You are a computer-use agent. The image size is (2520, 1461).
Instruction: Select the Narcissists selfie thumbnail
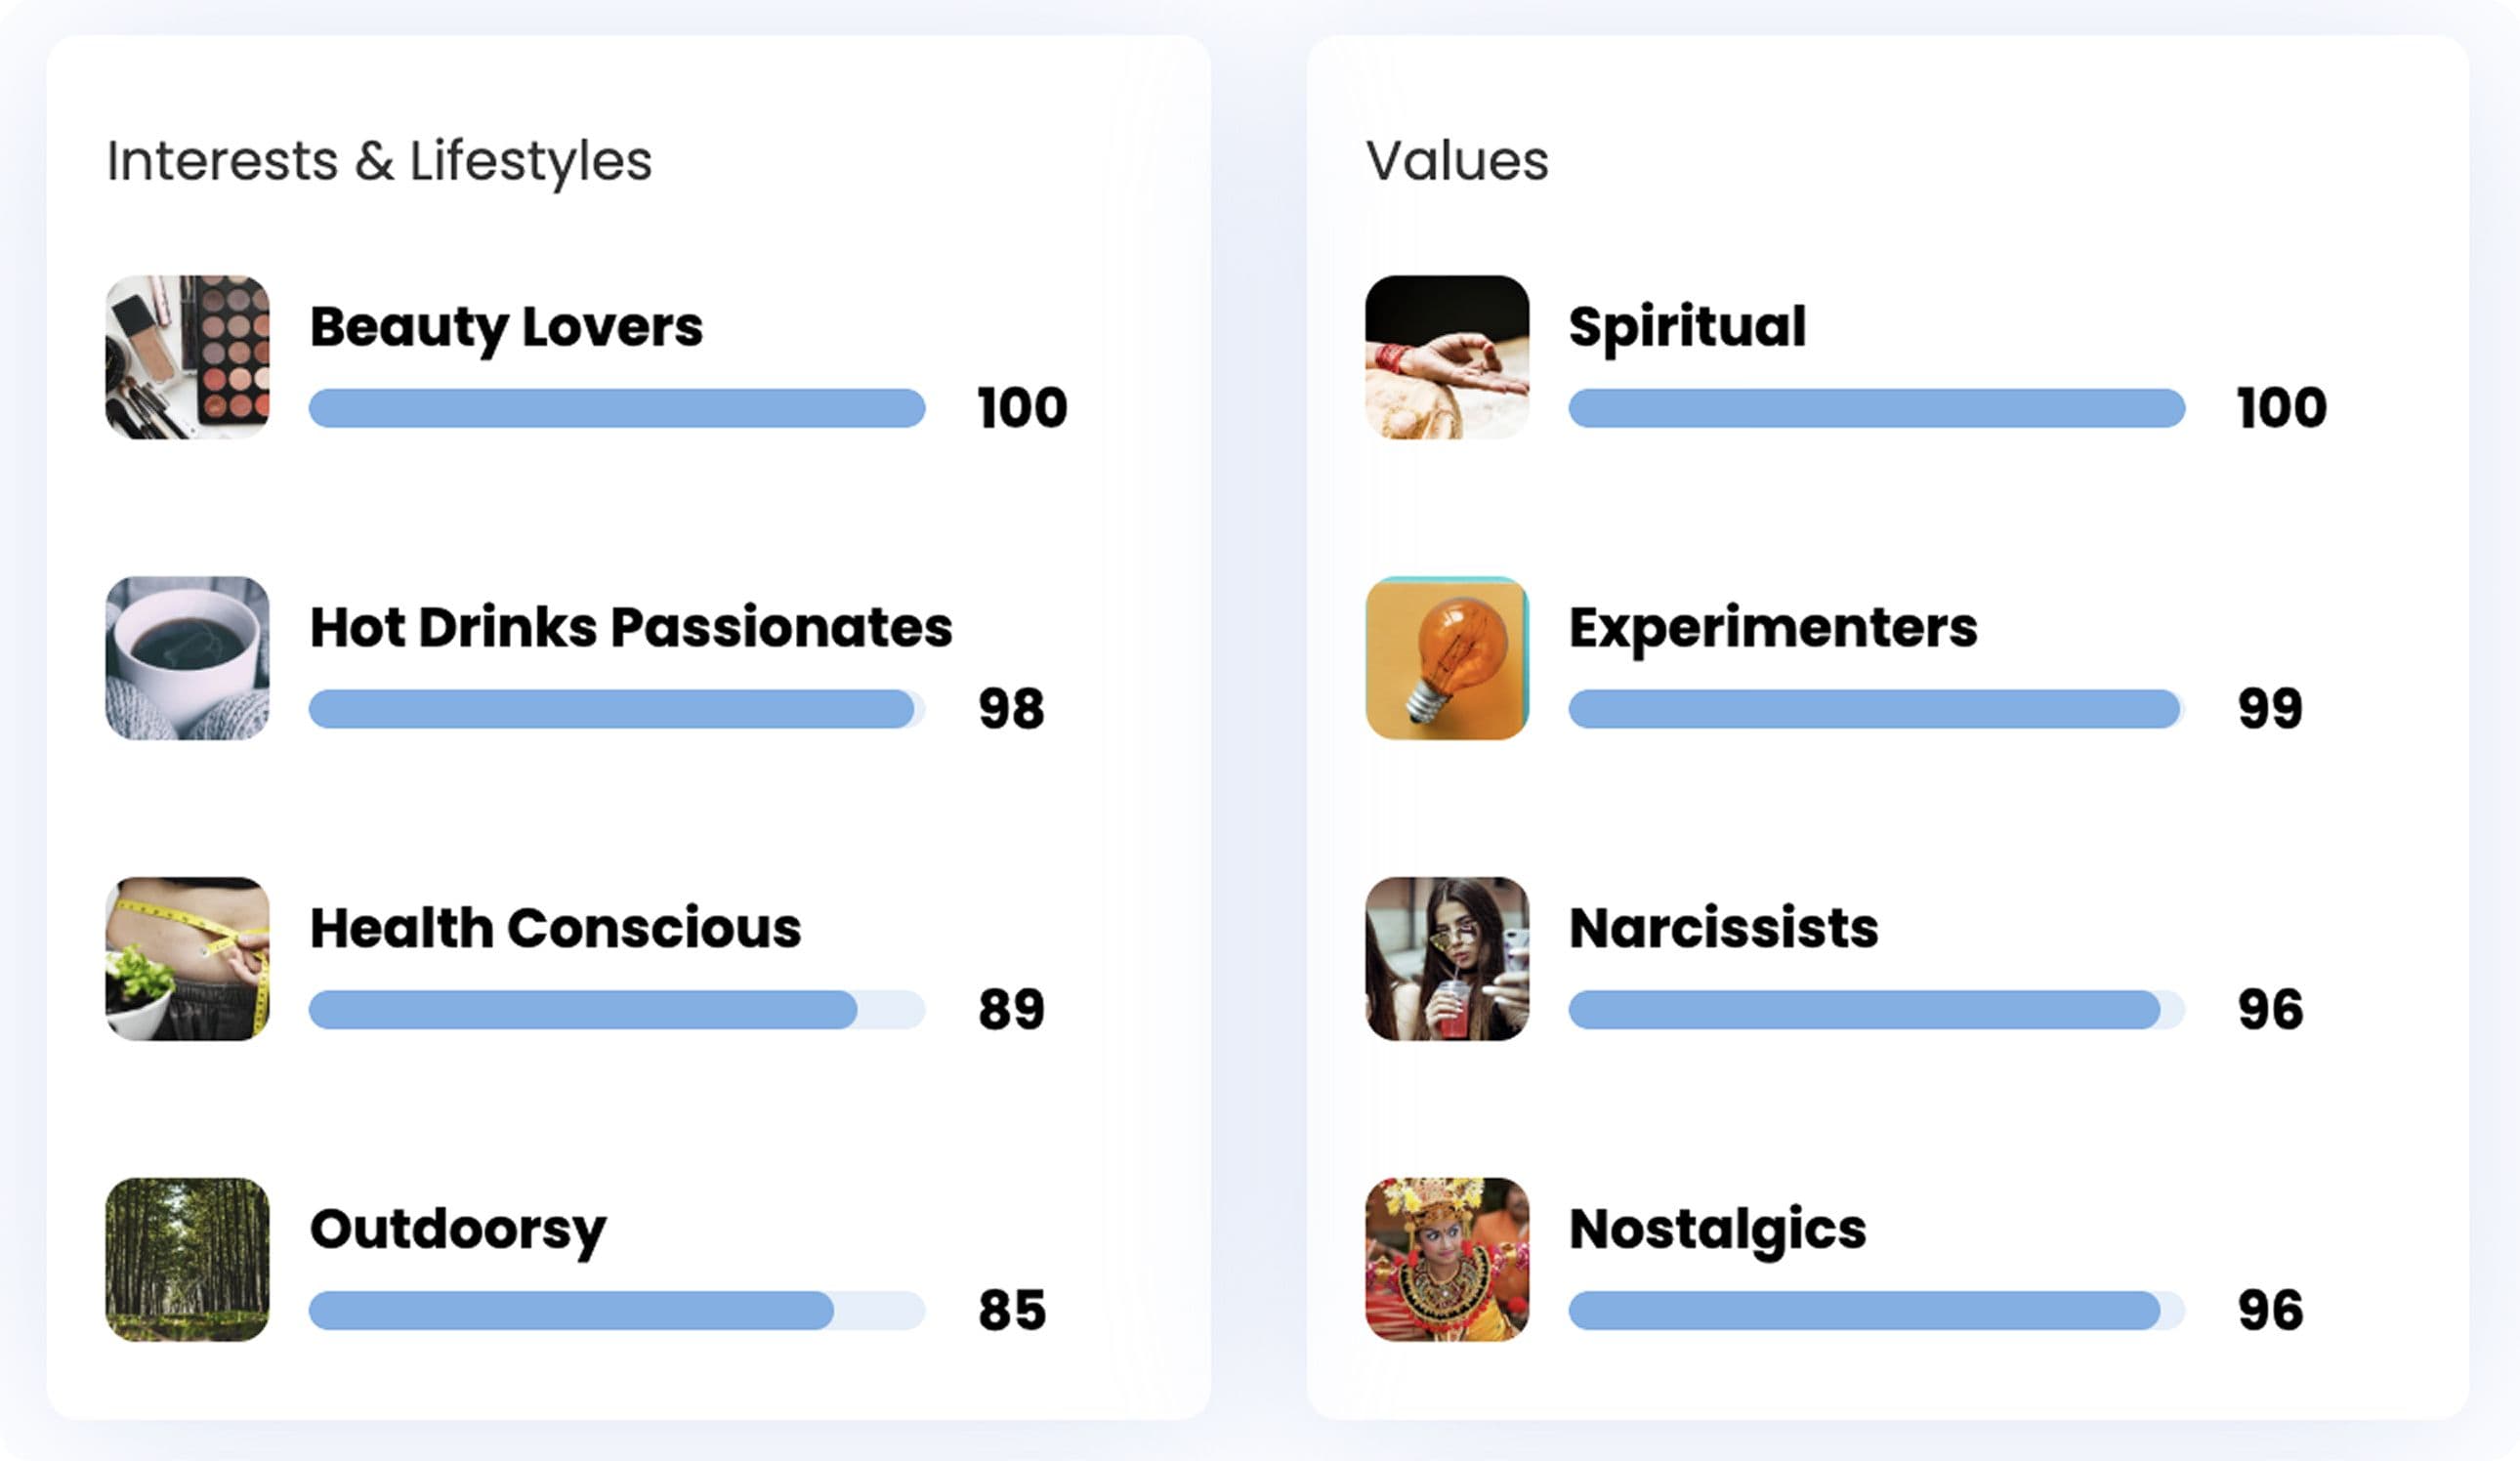click(x=1447, y=959)
